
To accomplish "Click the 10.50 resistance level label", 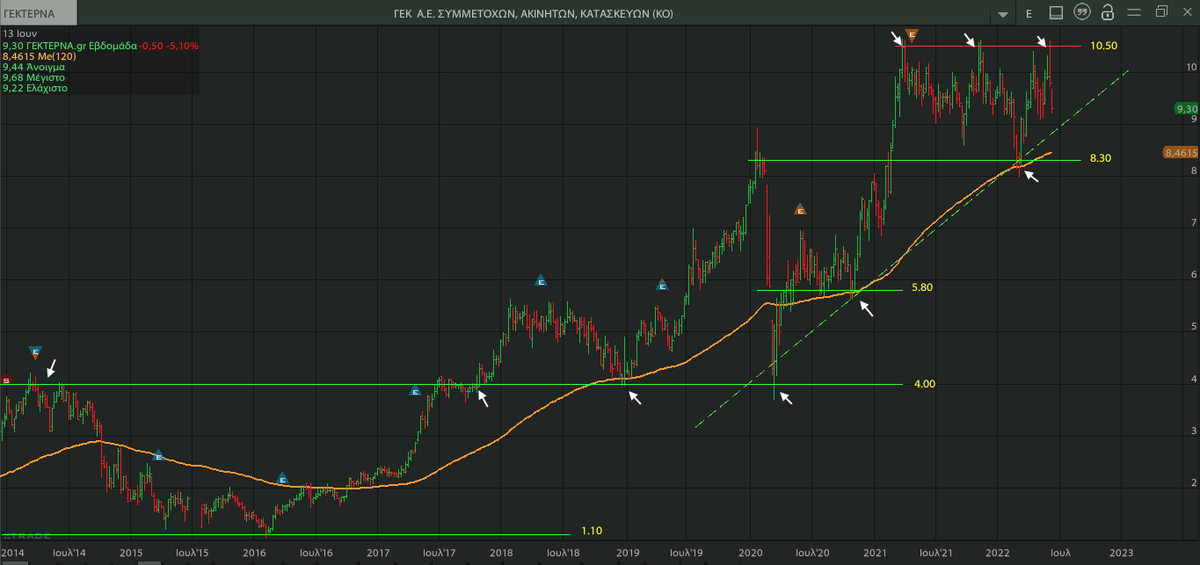I will point(1103,46).
